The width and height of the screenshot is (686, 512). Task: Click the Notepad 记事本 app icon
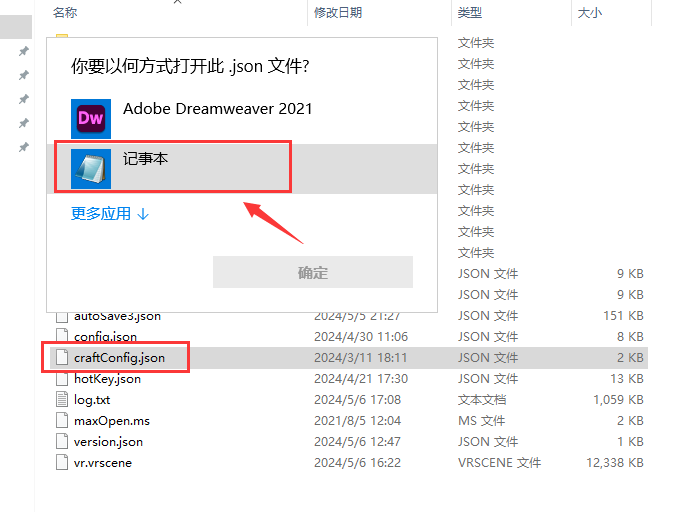pos(91,169)
